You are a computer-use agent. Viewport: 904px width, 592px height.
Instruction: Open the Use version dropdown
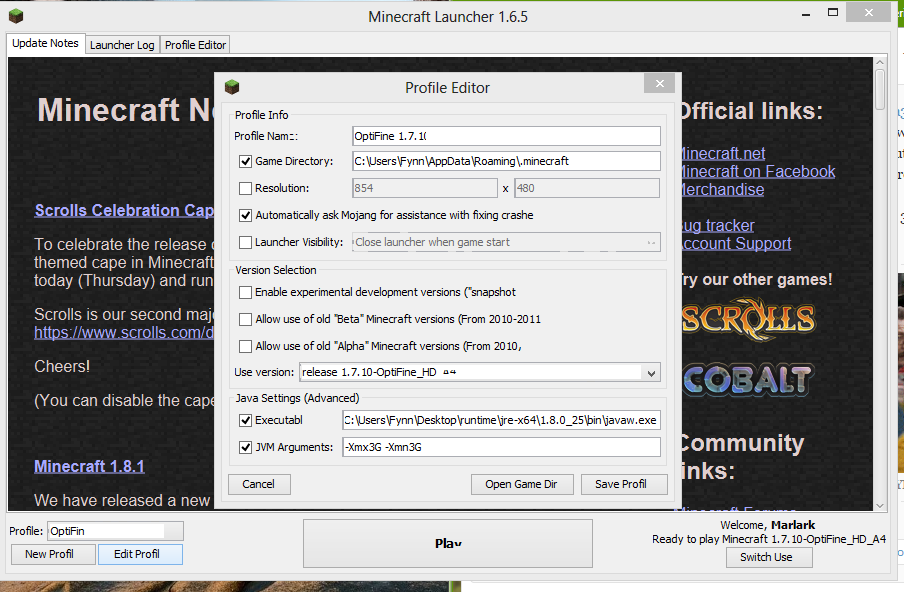pyautogui.click(x=480, y=372)
